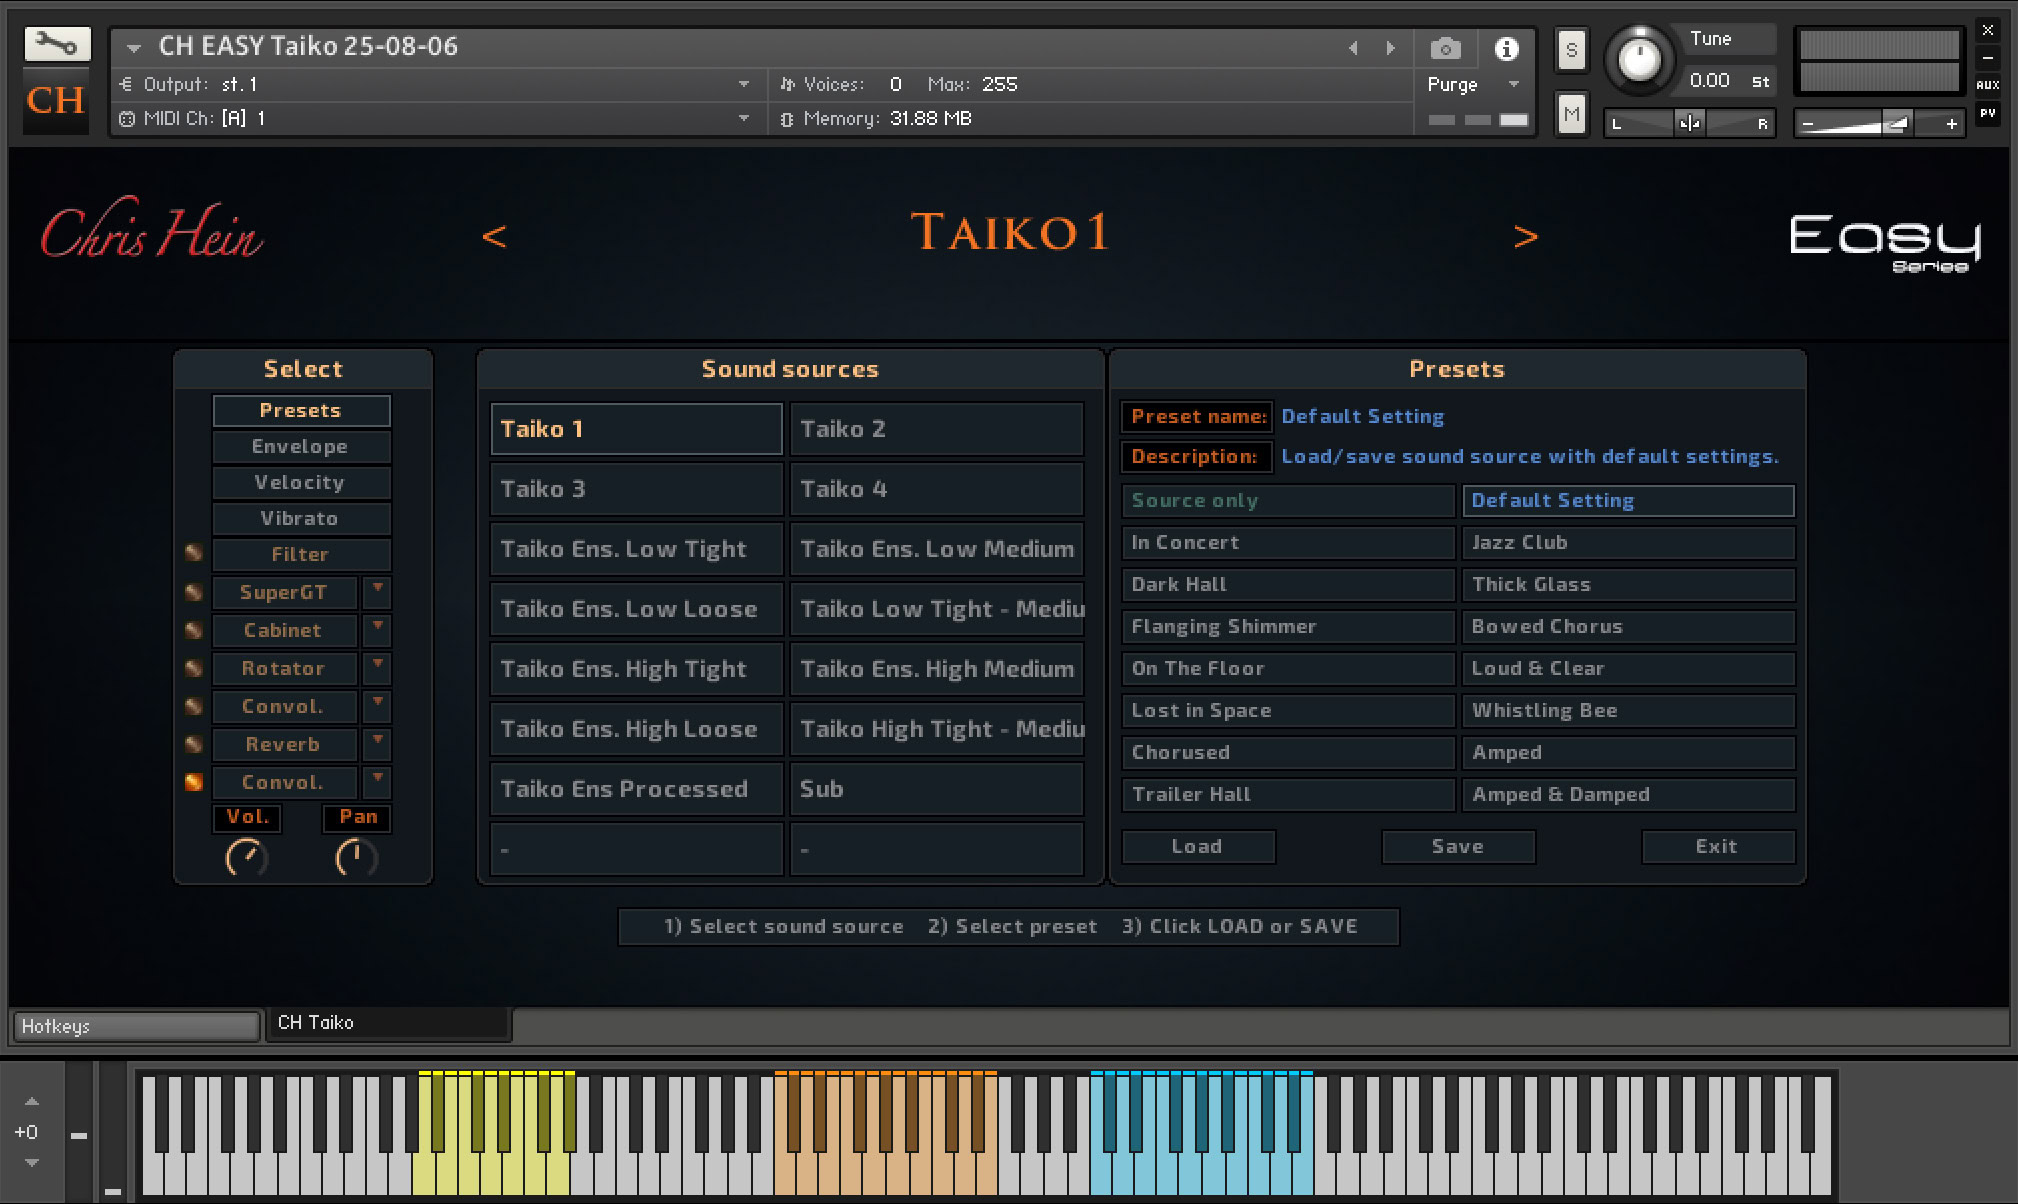Adjust the Pan knob in Select panel

[x=356, y=858]
